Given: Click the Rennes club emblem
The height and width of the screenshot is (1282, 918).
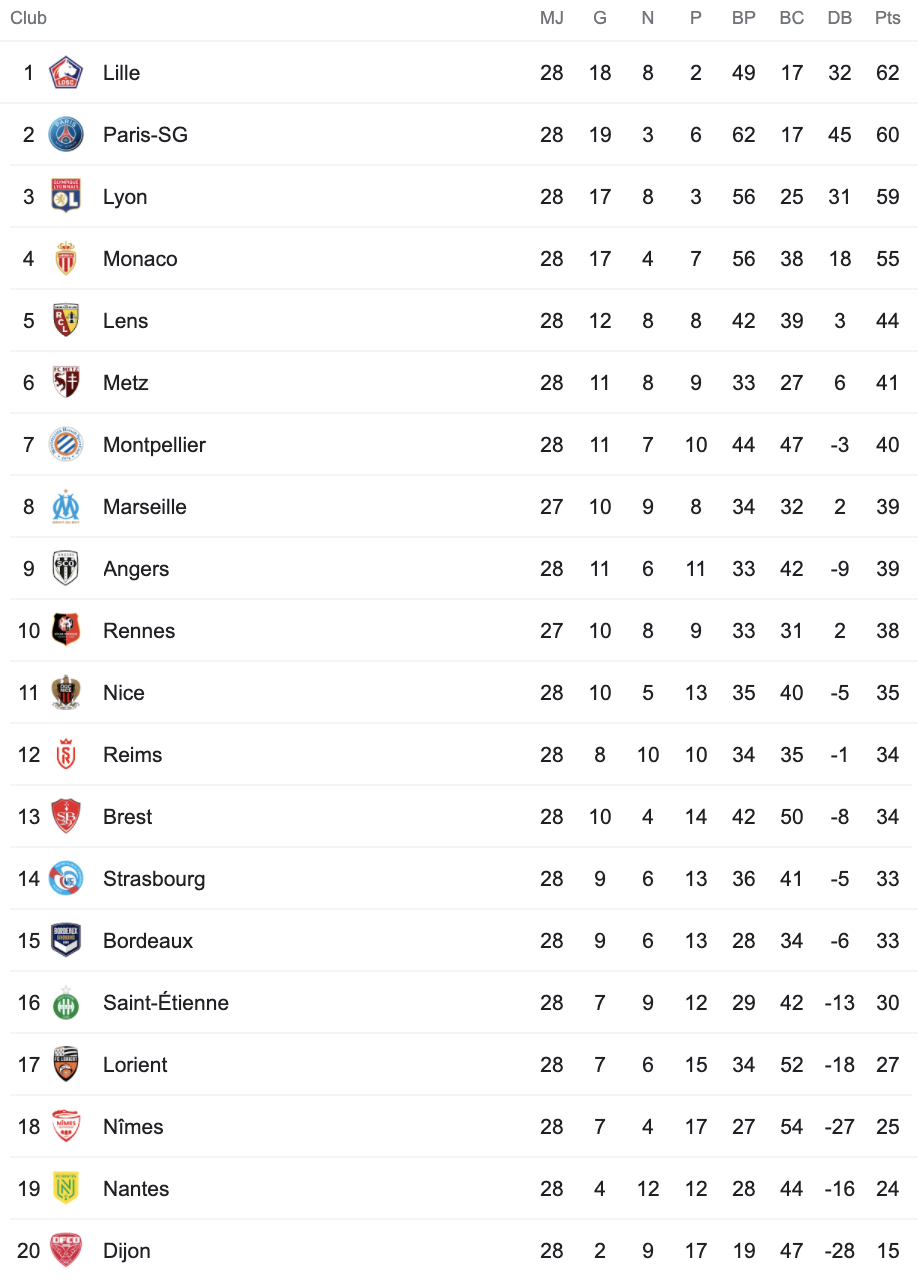Looking at the screenshot, I should [x=66, y=631].
